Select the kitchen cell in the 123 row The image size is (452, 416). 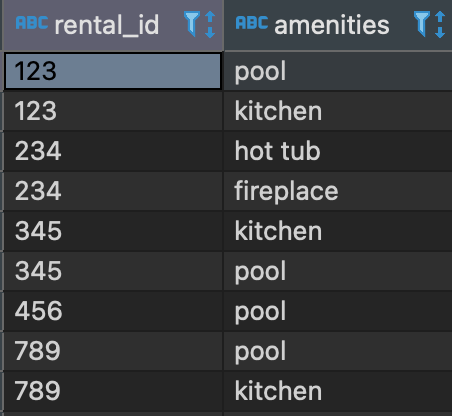[338, 111]
